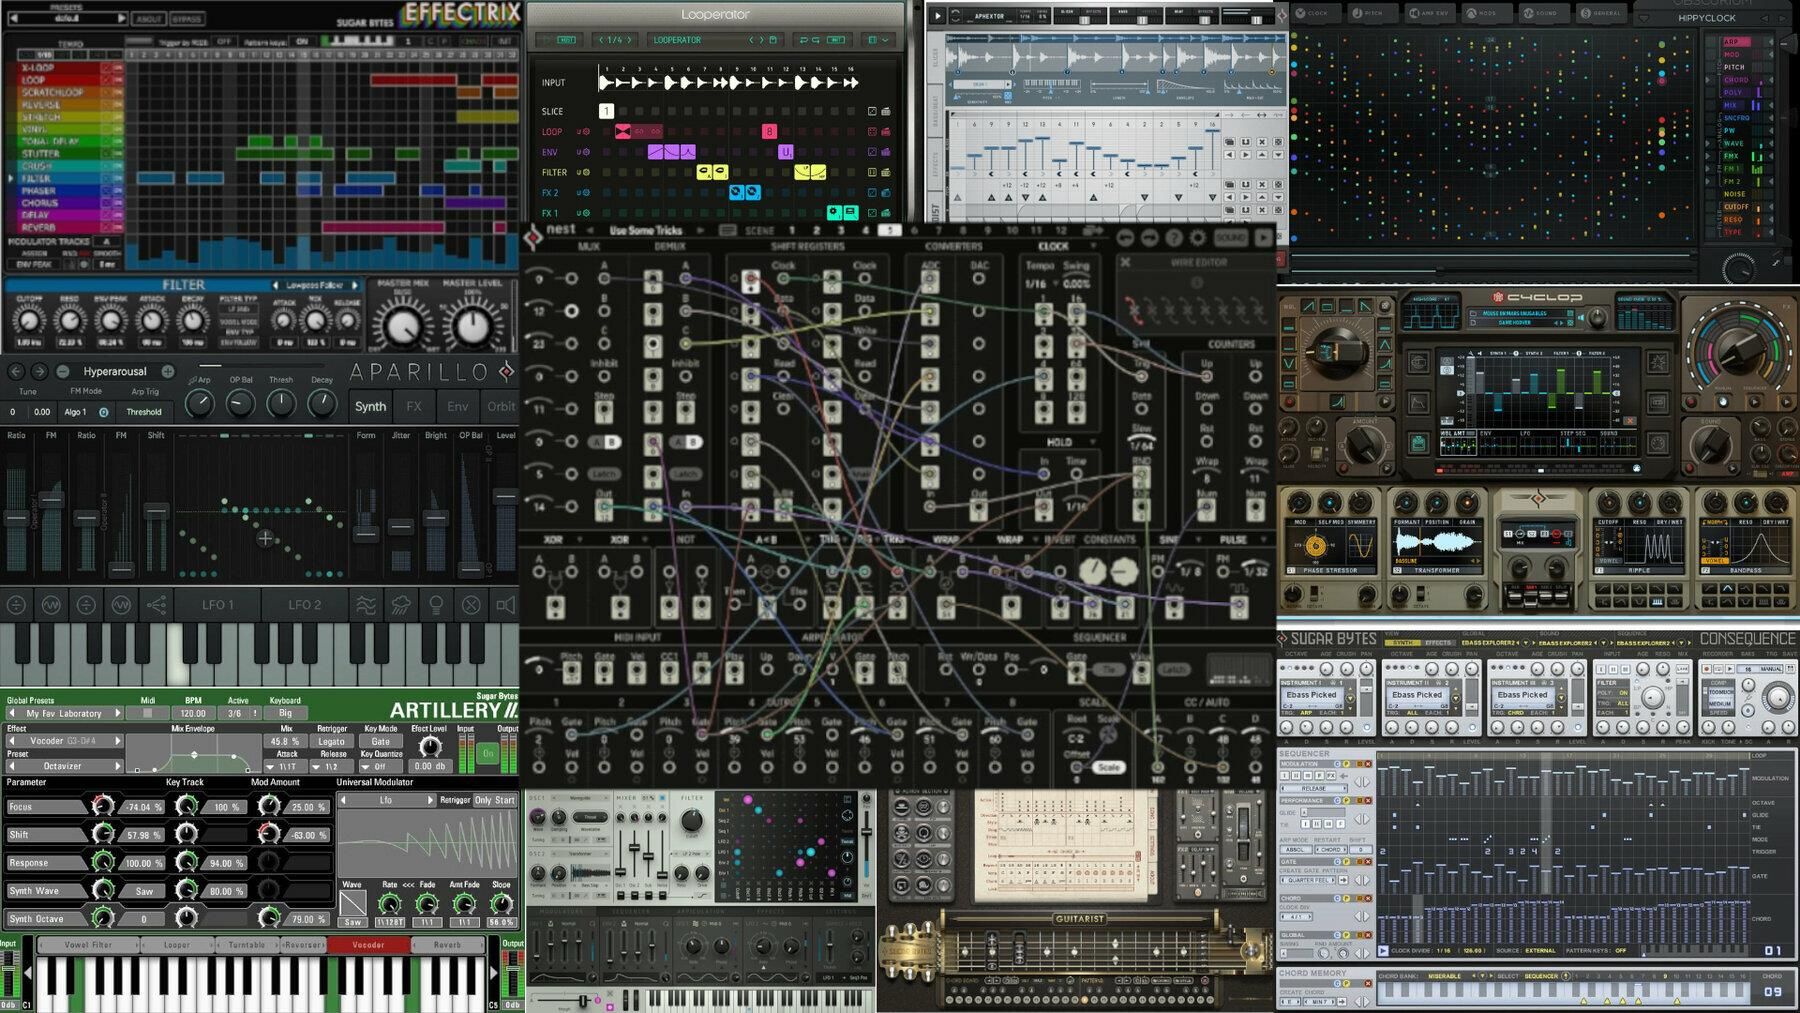Click the LFO 2 button in Aparillo
Image resolution: width=1800 pixels, height=1013 pixels.
[x=305, y=604]
